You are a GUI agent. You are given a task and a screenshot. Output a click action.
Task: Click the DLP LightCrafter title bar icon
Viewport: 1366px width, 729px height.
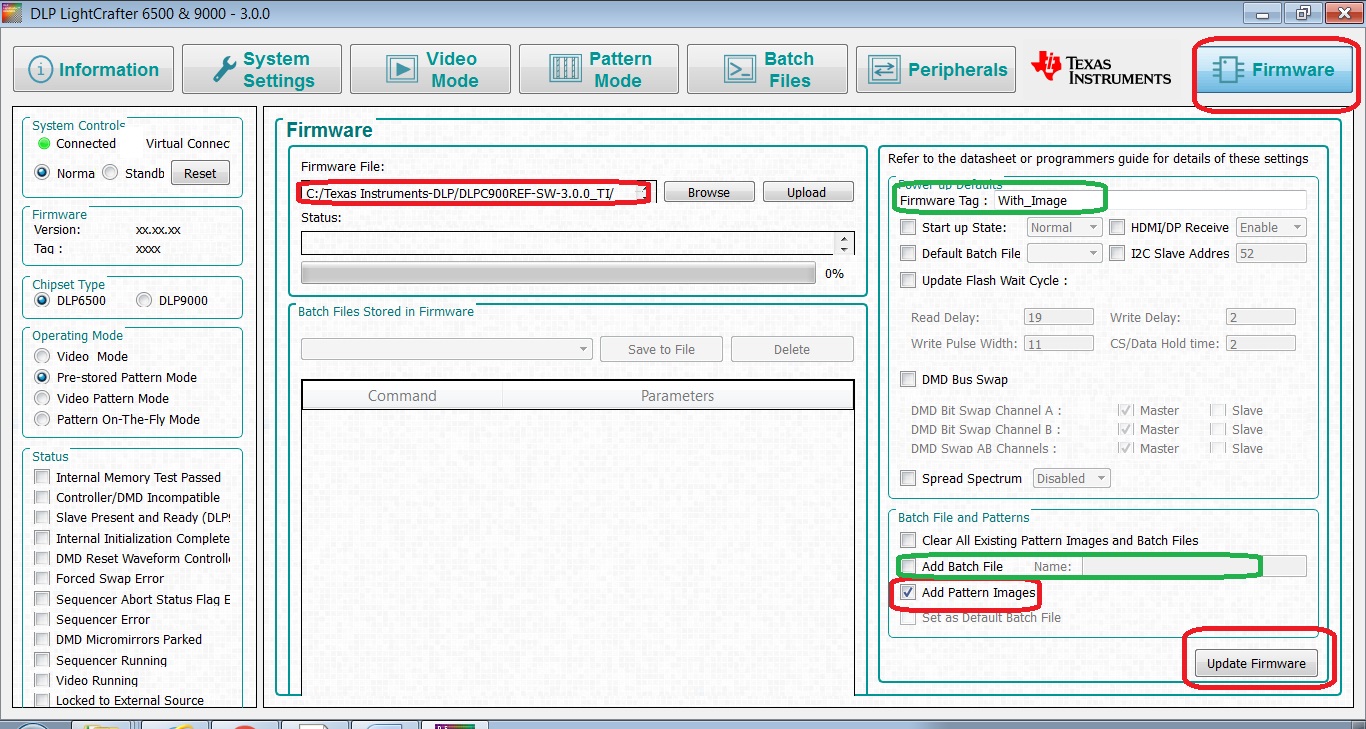pyautogui.click(x=13, y=14)
